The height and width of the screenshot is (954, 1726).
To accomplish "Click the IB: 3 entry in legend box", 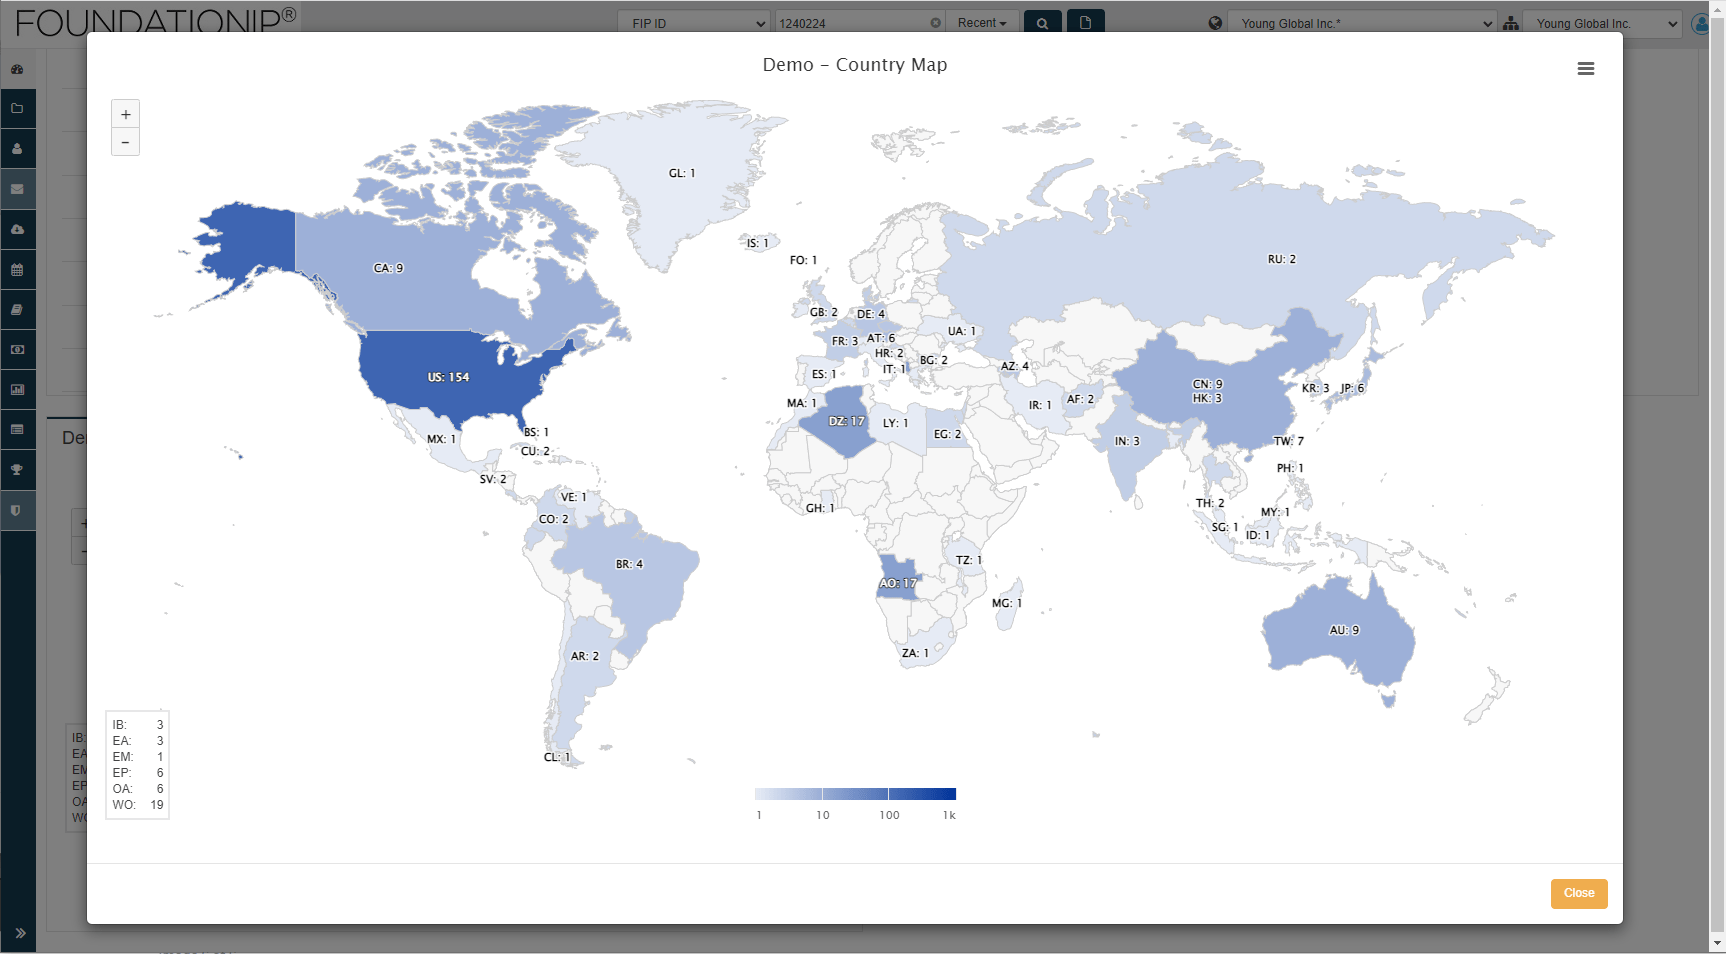I will pyautogui.click(x=138, y=725).
